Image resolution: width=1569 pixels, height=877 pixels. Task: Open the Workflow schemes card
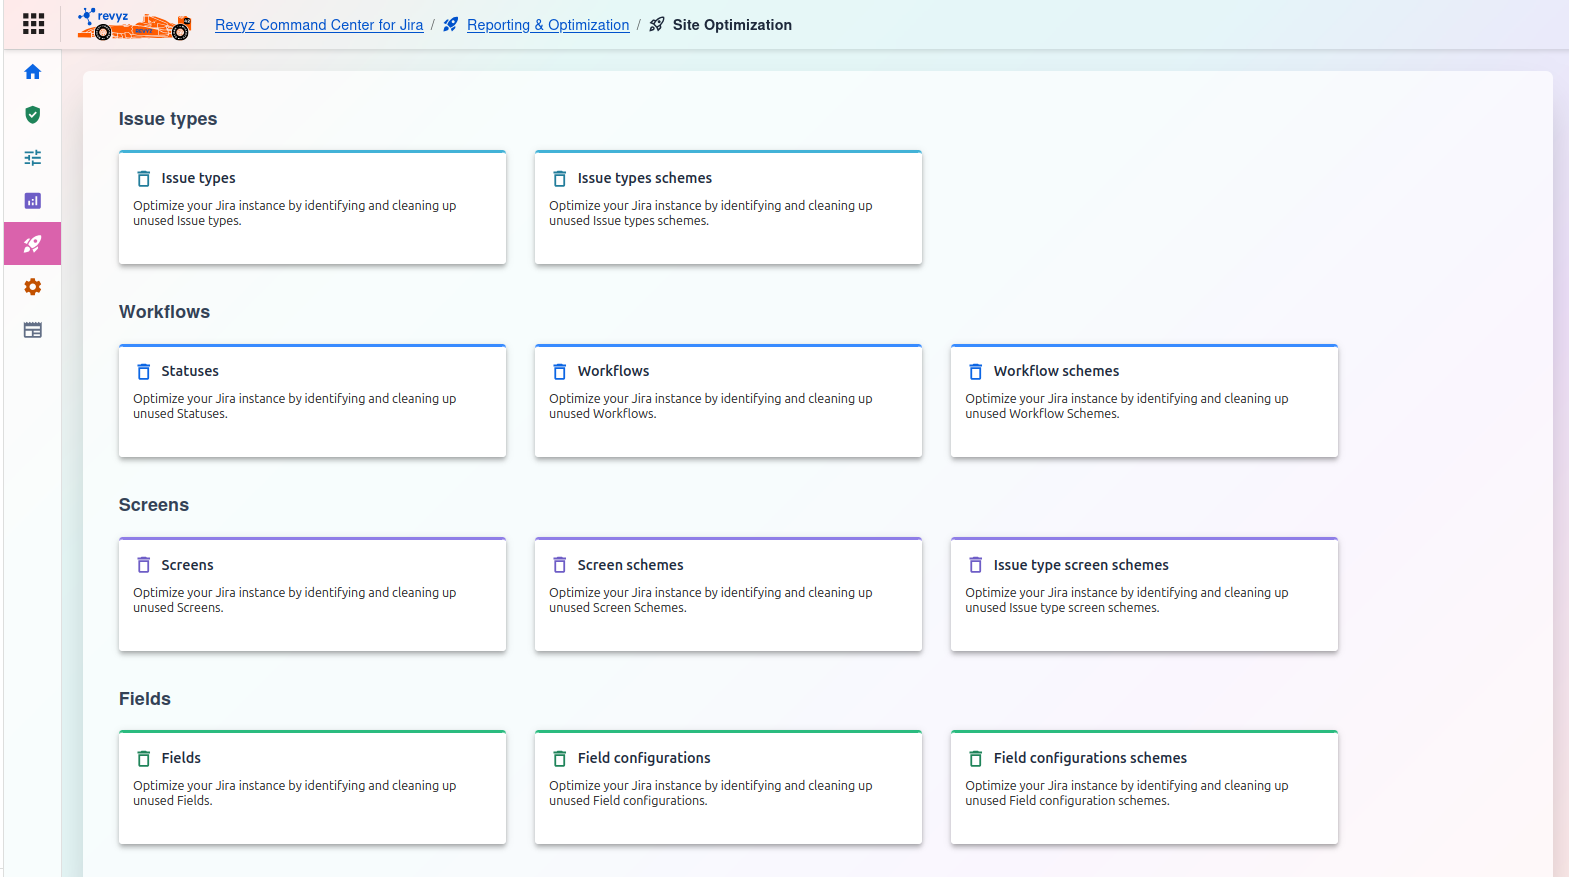coord(1144,401)
